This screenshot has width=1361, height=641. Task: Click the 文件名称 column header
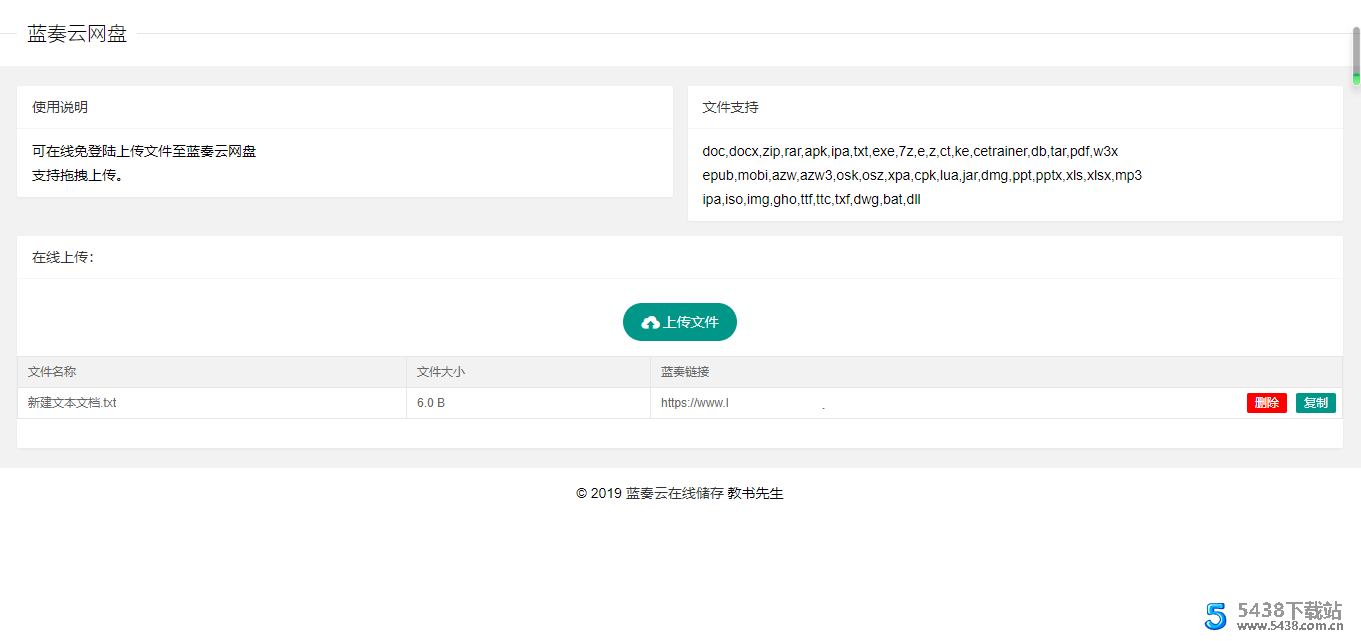[x=51, y=371]
